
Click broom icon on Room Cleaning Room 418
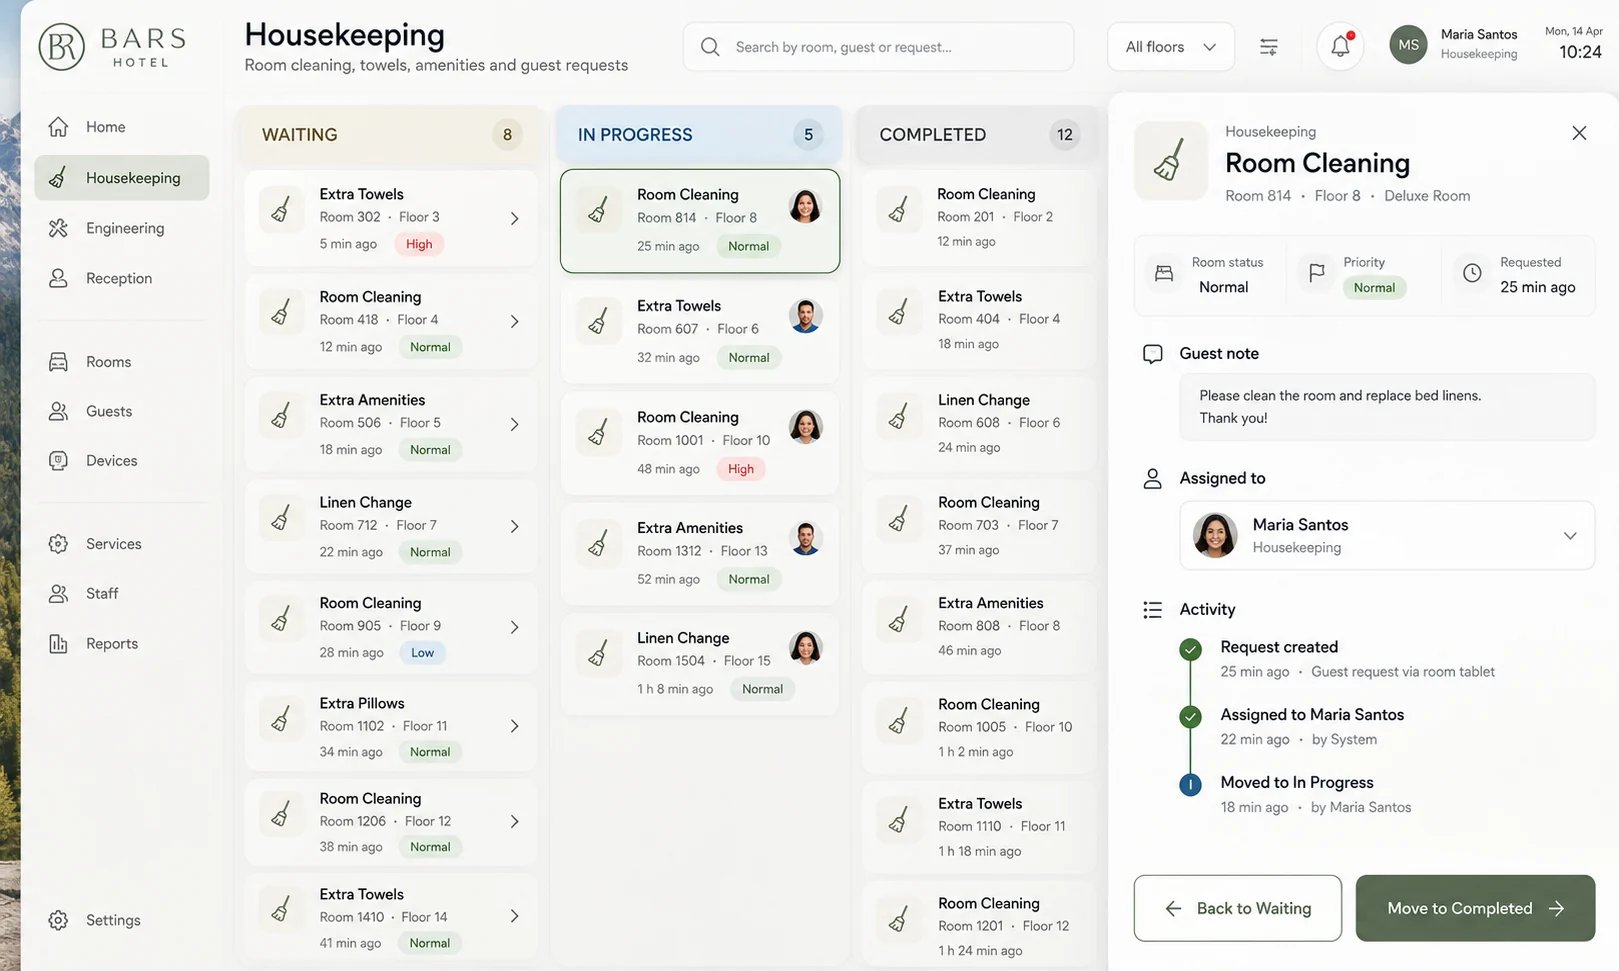click(281, 312)
